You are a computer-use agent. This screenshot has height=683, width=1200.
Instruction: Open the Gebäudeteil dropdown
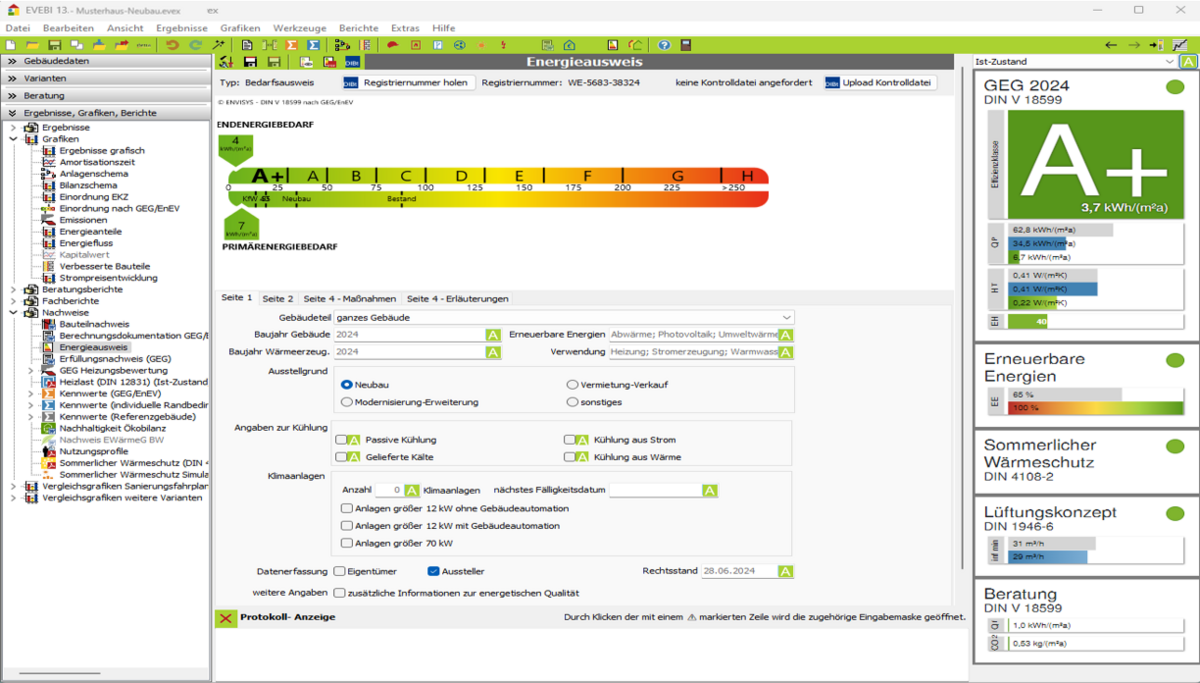565,317
